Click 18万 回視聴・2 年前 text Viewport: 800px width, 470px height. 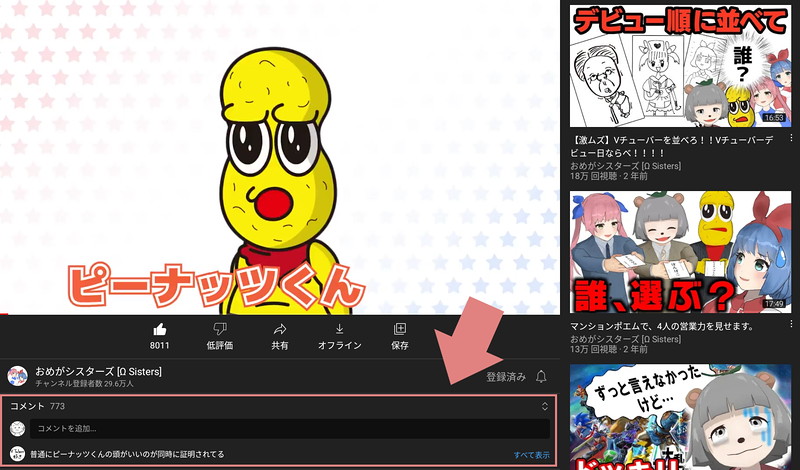point(609,176)
